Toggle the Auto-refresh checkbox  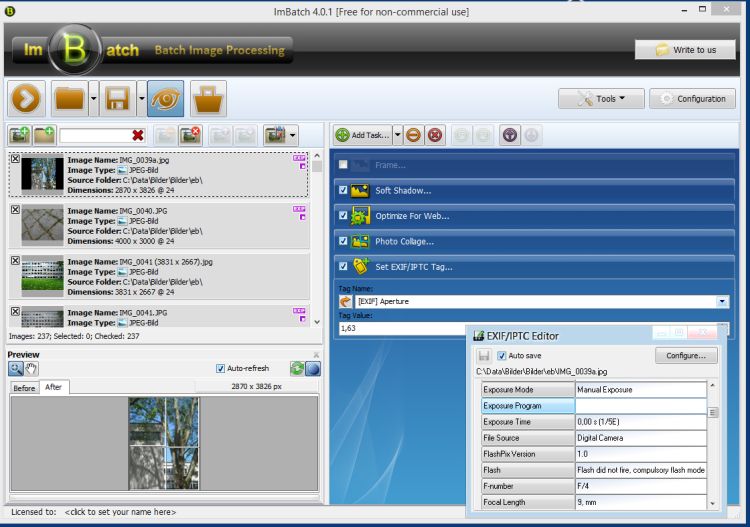(220, 368)
